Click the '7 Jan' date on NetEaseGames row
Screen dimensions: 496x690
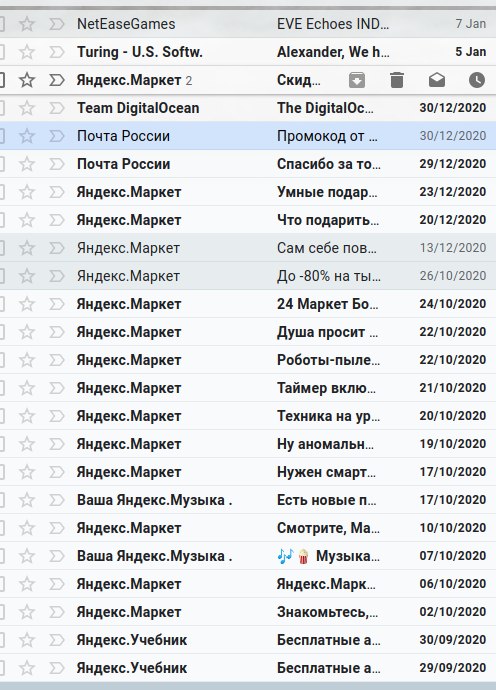click(x=470, y=24)
